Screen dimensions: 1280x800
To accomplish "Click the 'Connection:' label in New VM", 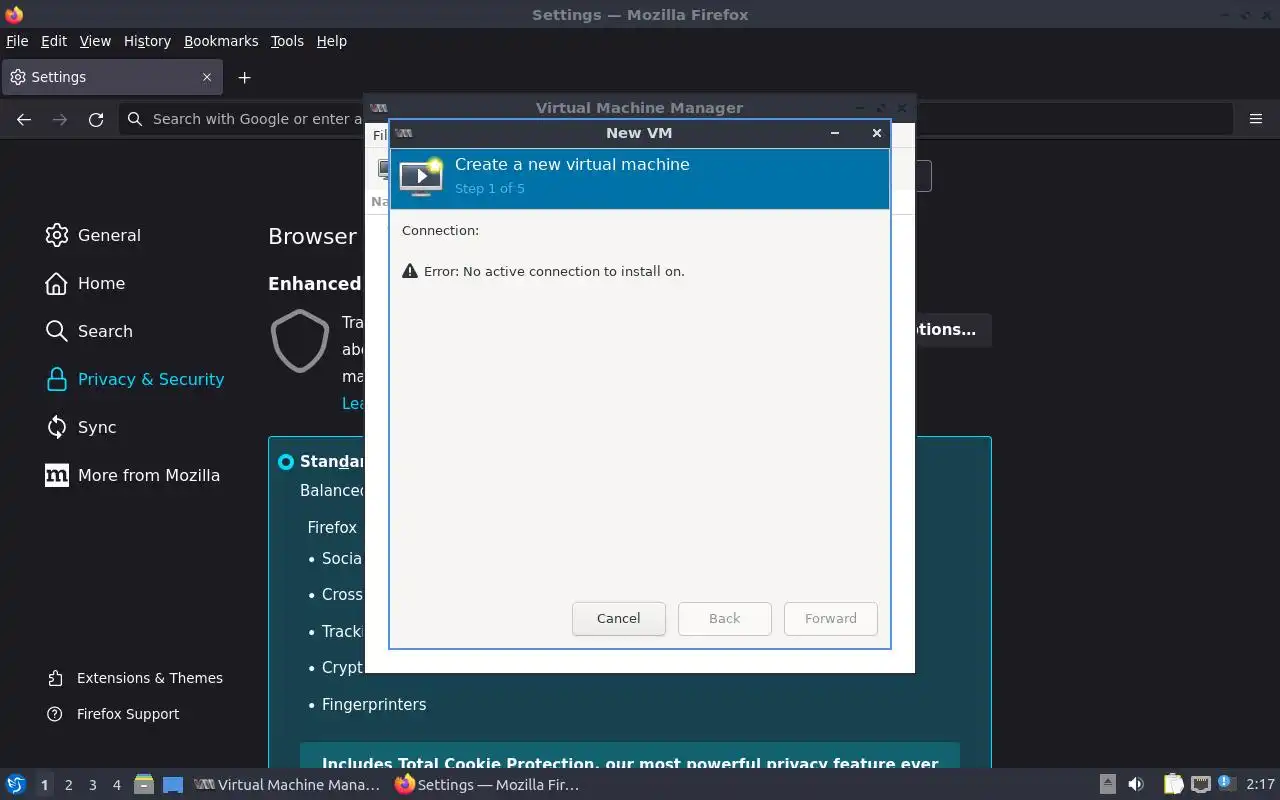I will 440,230.
